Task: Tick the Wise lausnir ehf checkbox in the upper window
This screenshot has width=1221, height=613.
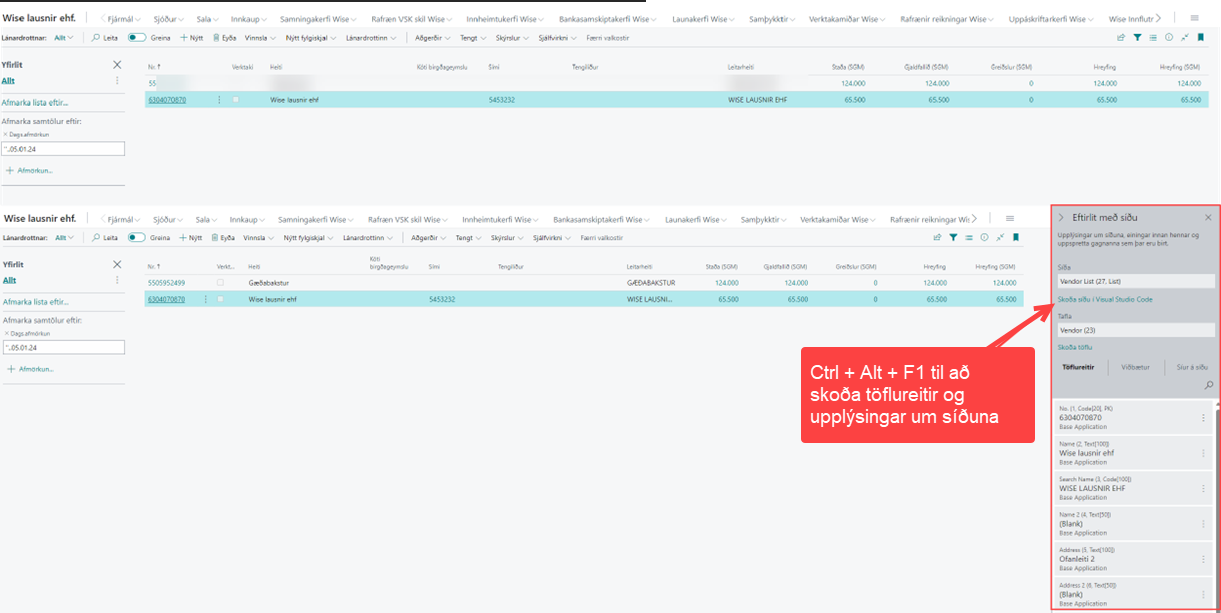Action: [x=236, y=100]
